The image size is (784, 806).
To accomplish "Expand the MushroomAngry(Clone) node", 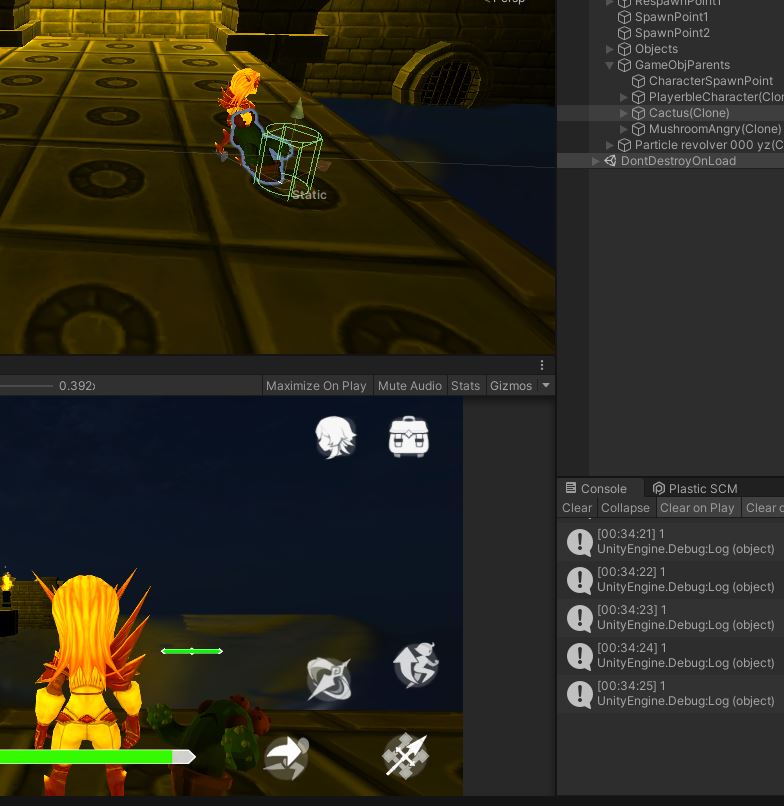I will 624,129.
